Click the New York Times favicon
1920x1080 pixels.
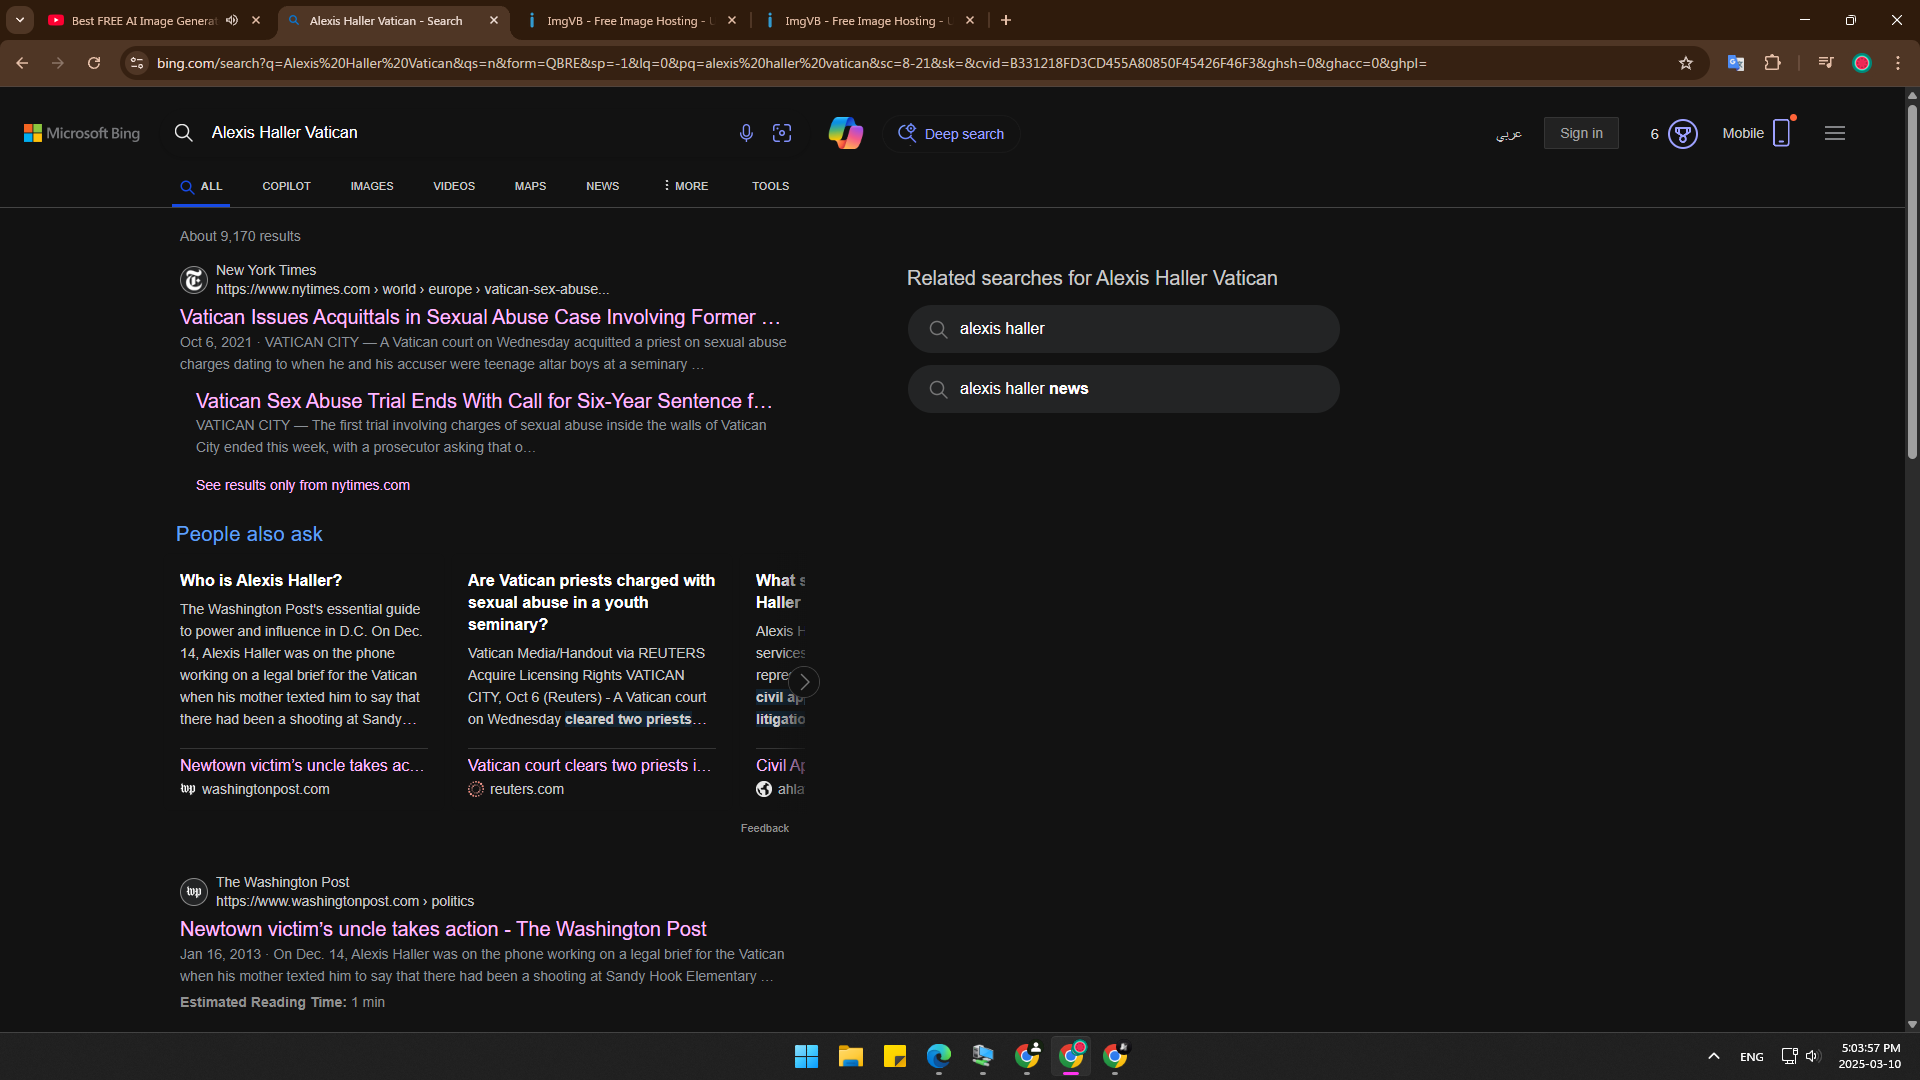pyautogui.click(x=194, y=280)
